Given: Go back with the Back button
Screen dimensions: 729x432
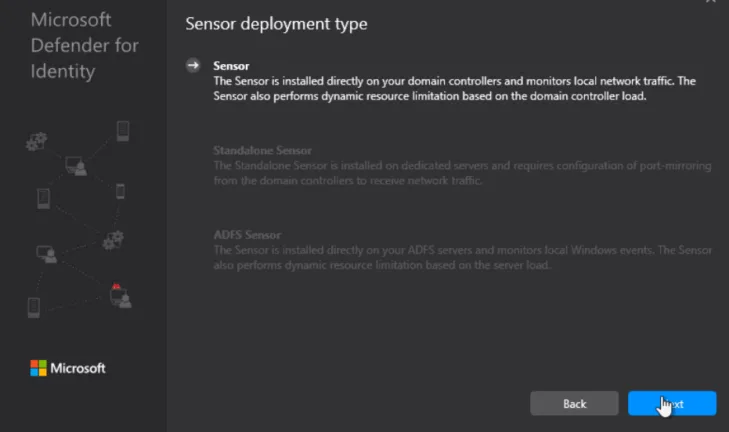Looking at the screenshot, I should coord(574,403).
